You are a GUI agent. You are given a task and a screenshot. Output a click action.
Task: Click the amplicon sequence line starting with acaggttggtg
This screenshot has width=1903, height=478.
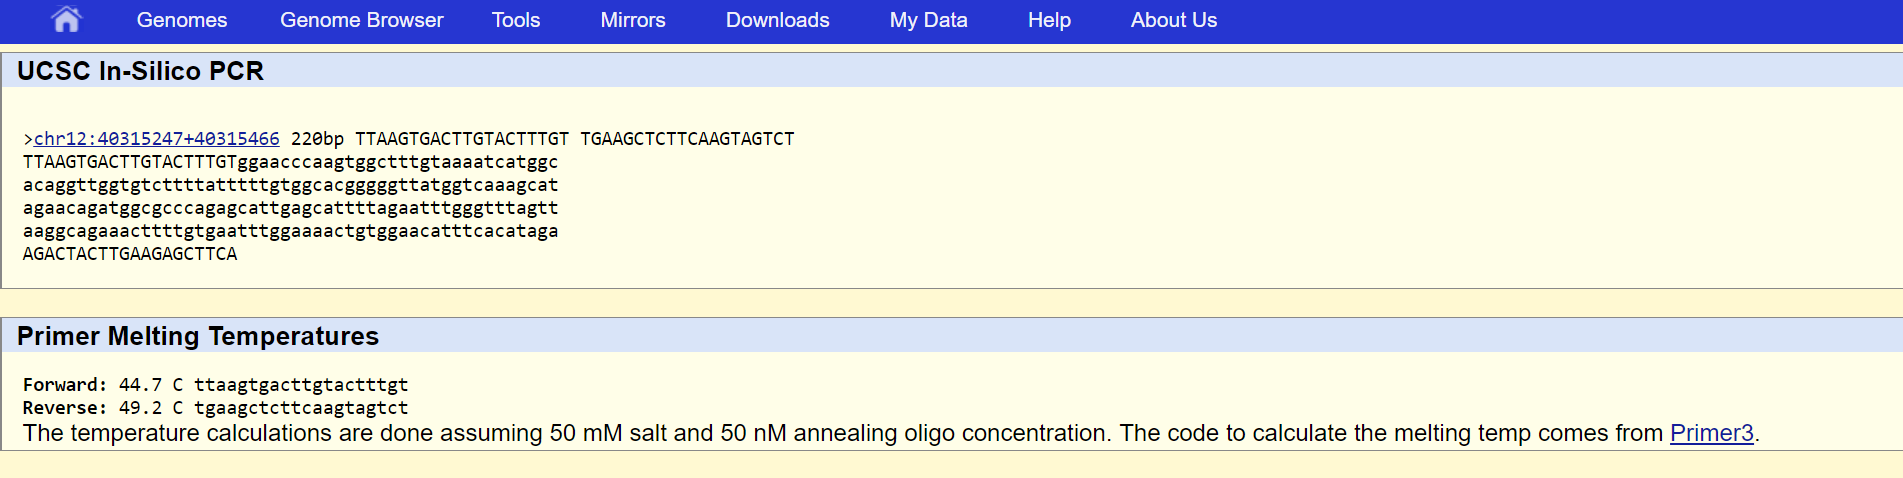point(290,185)
